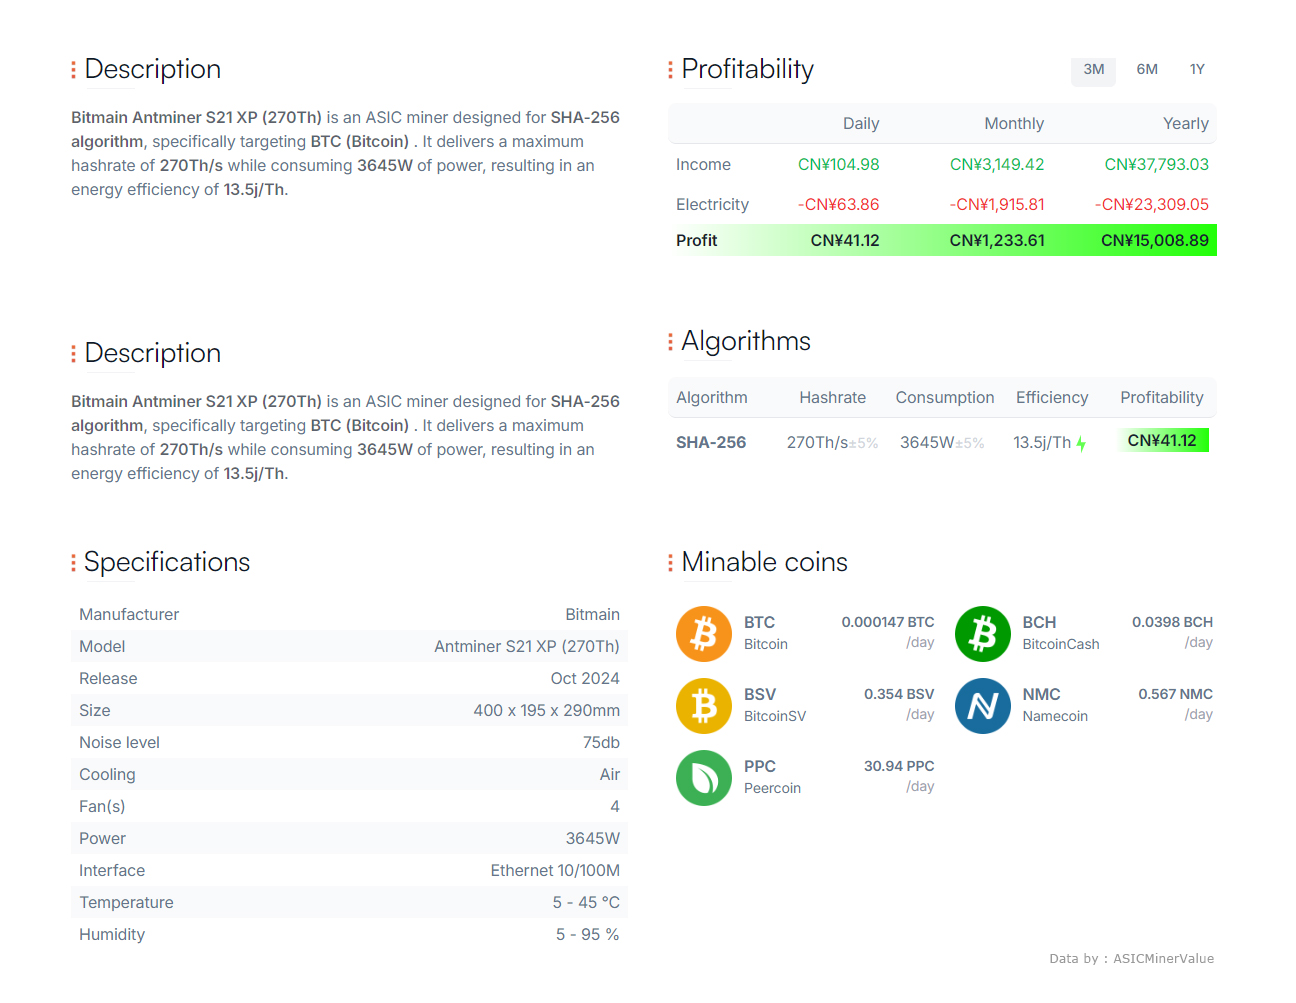Click the daily income CN¥104.98 value
This screenshot has width=1296, height=1003.
coord(839,164)
